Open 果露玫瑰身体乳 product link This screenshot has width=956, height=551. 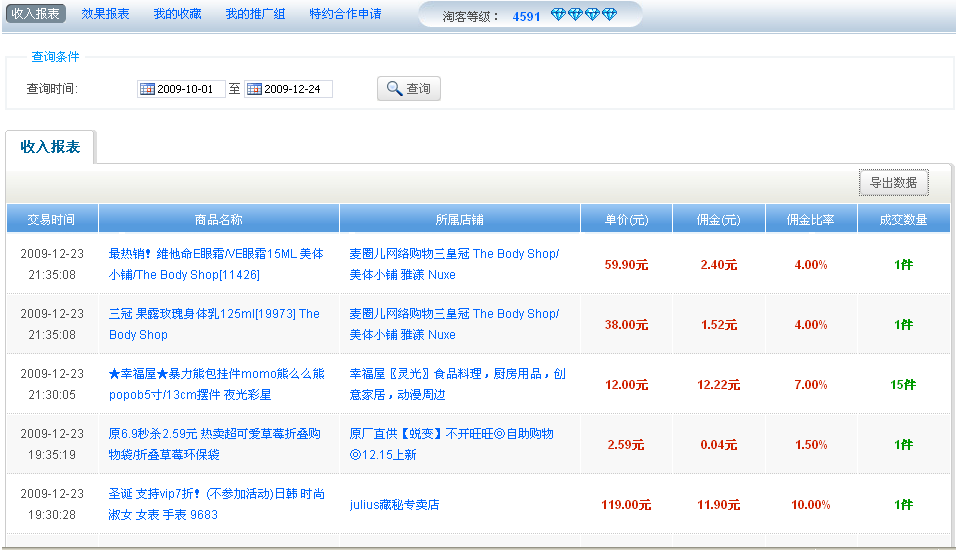point(214,324)
